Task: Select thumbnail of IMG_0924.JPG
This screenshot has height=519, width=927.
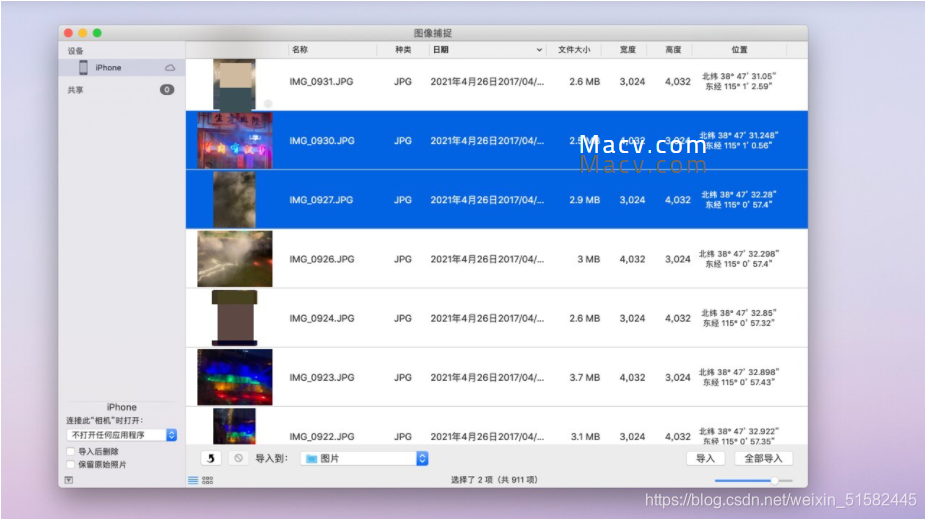Action: (235, 318)
